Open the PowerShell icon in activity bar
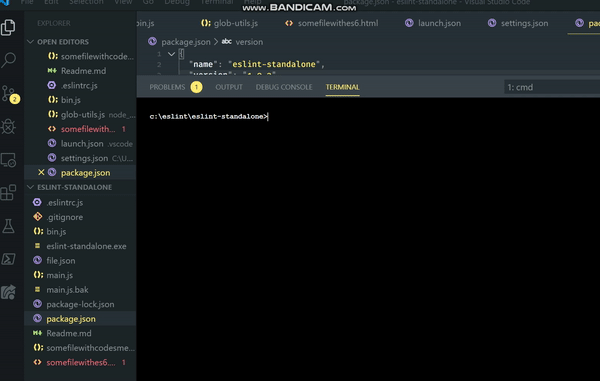The width and height of the screenshot is (600, 381). coord(8,259)
